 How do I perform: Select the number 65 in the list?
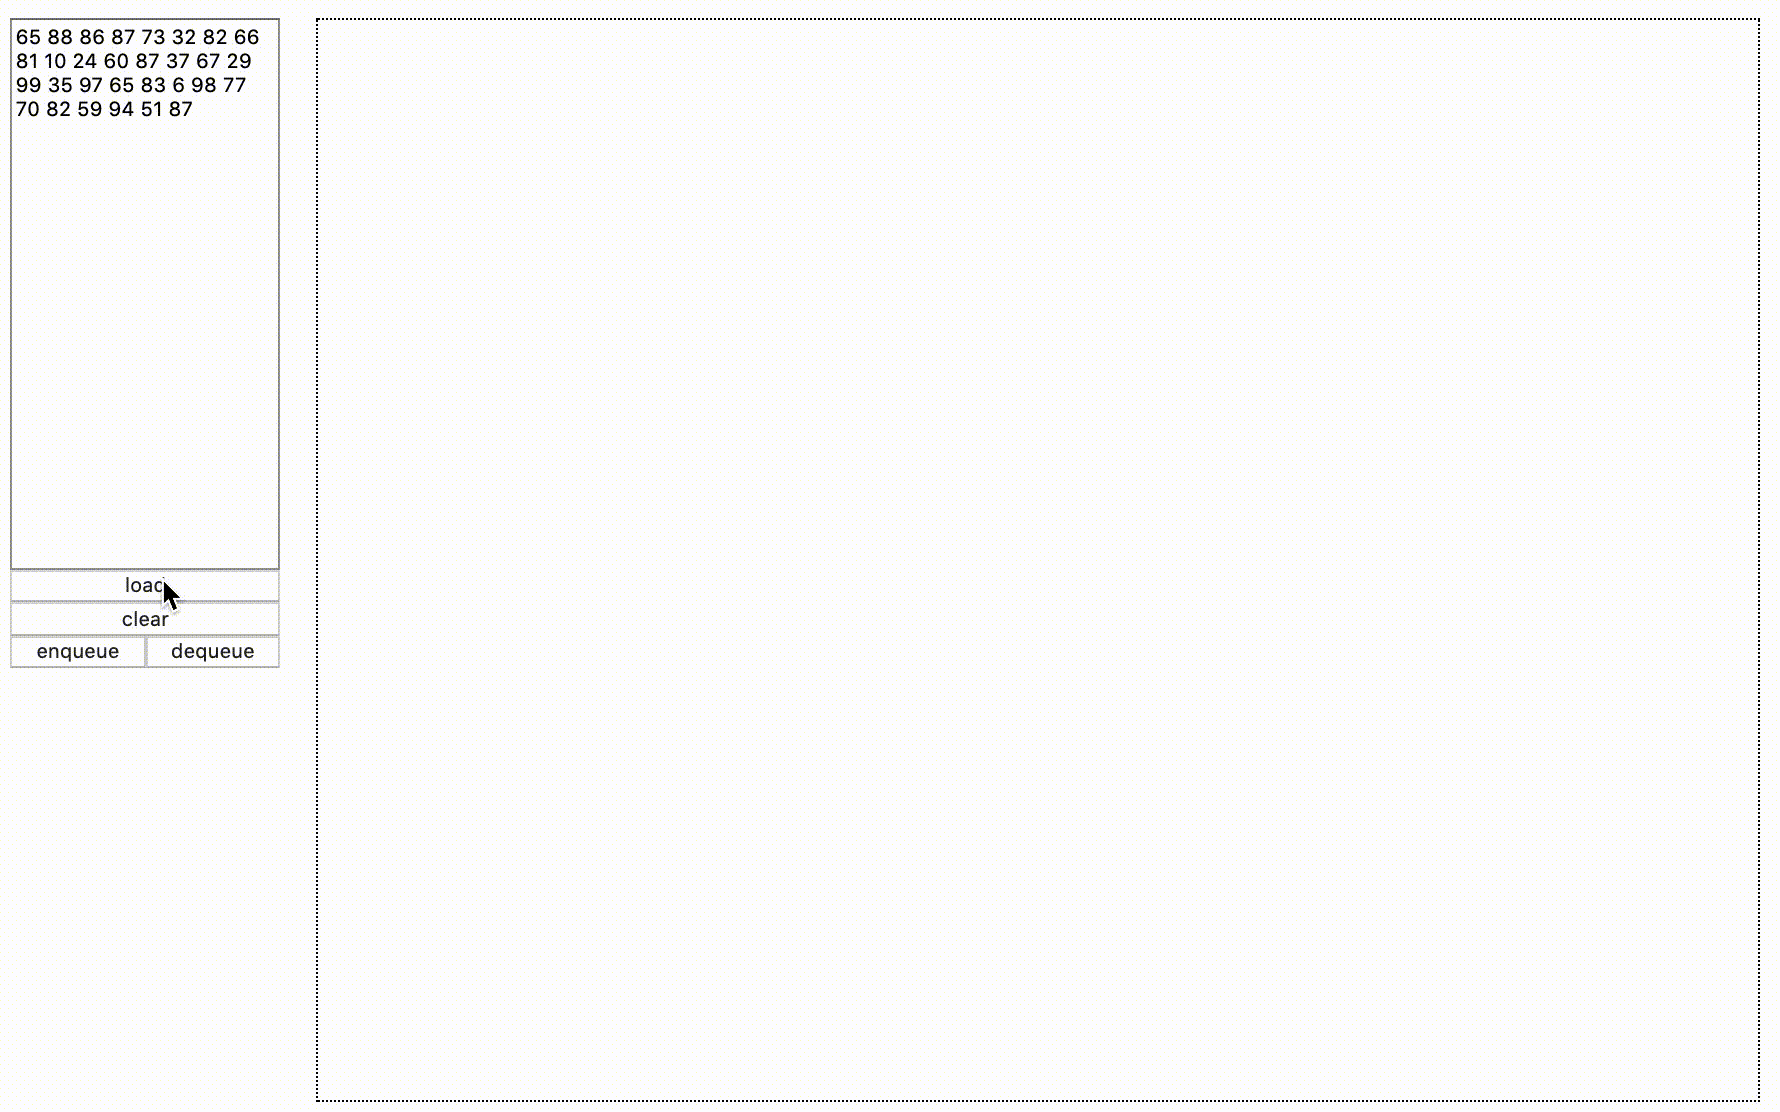tap(28, 38)
